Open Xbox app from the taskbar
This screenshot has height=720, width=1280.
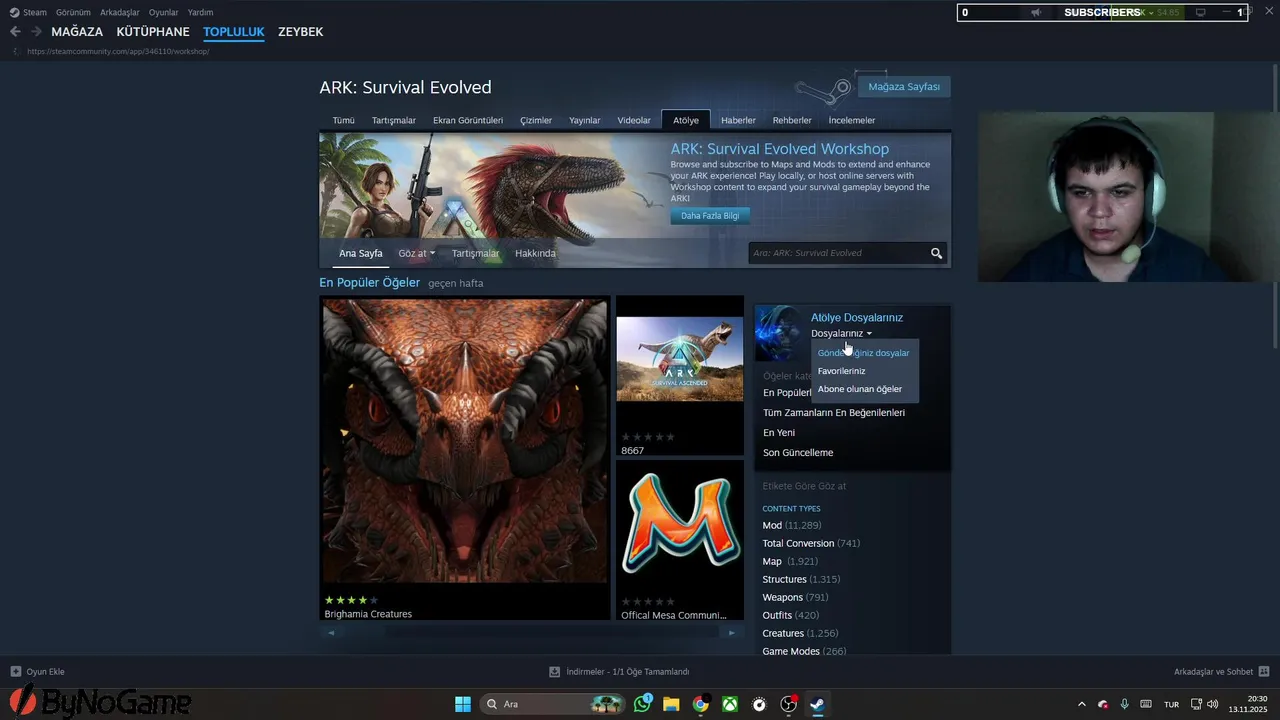coord(730,704)
